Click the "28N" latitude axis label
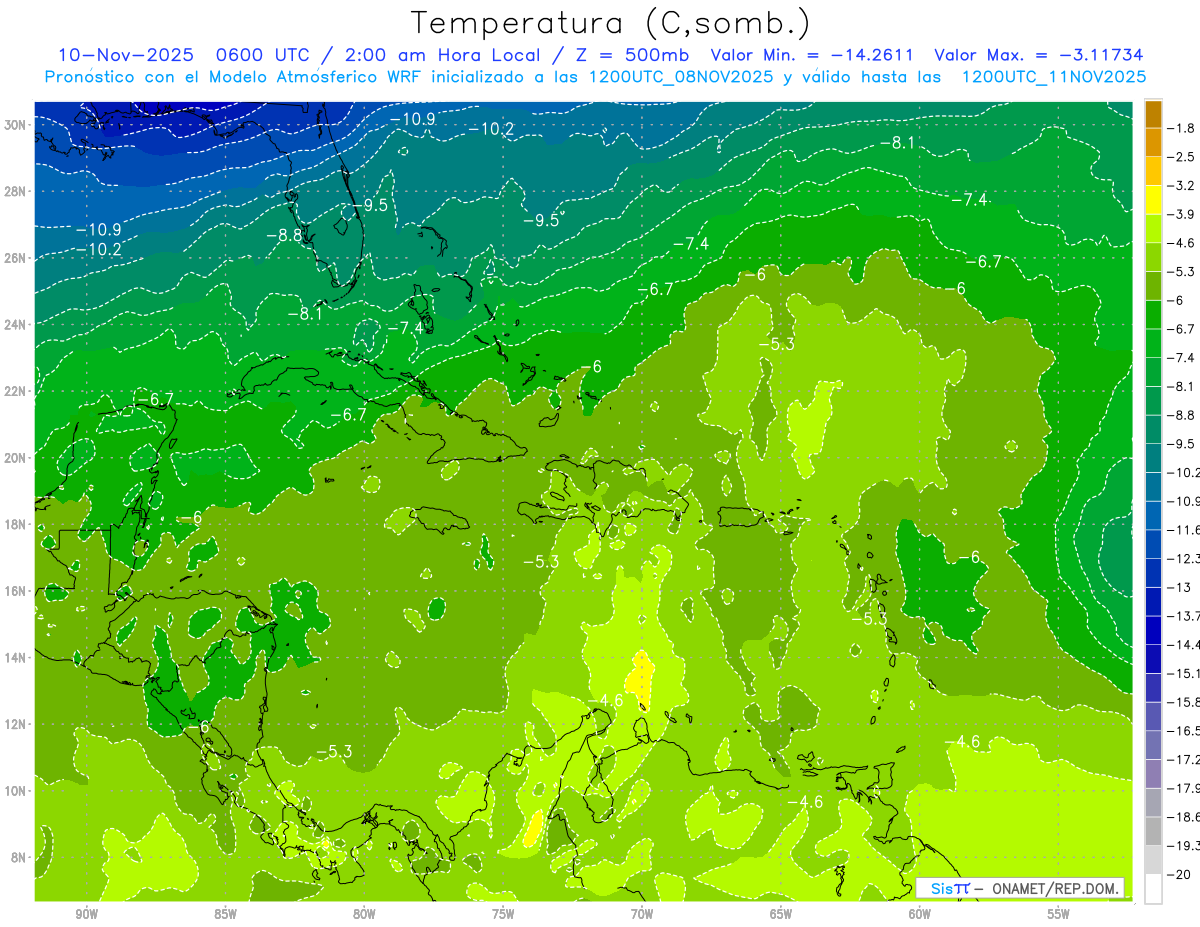The height and width of the screenshot is (927, 1200). pos(16,191)
